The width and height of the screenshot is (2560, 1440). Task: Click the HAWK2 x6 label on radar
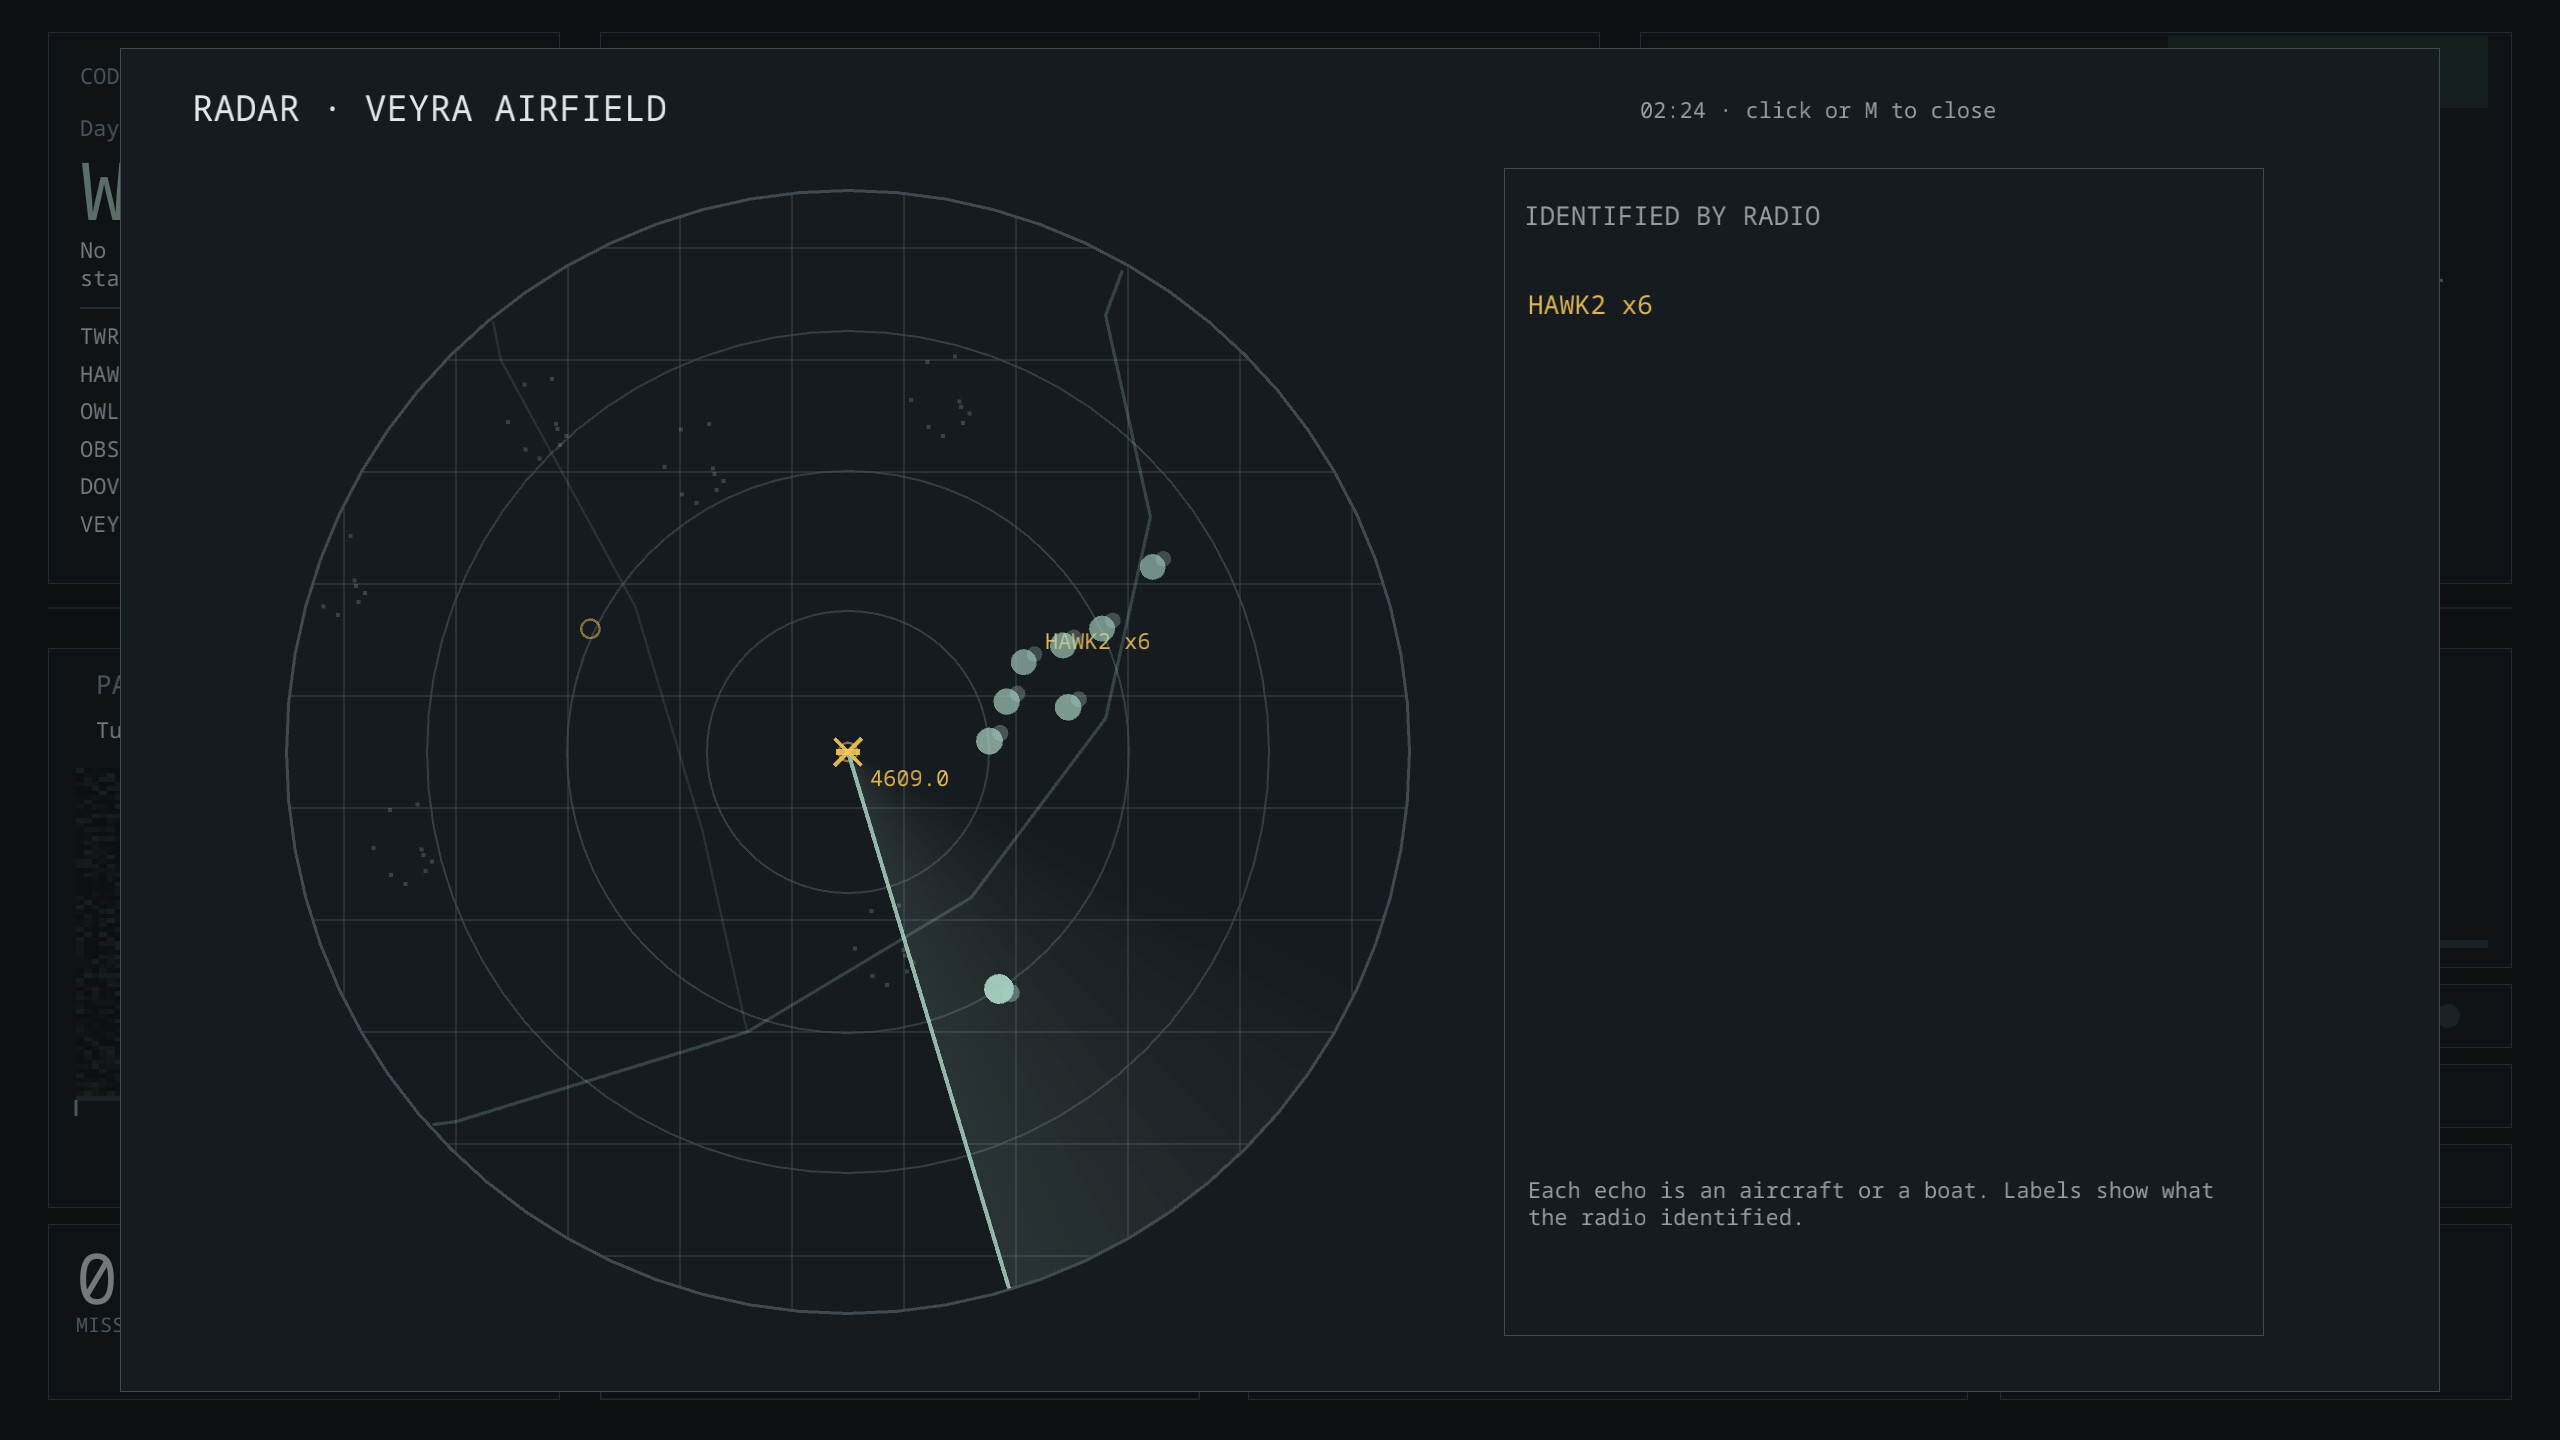[1097, 642]
